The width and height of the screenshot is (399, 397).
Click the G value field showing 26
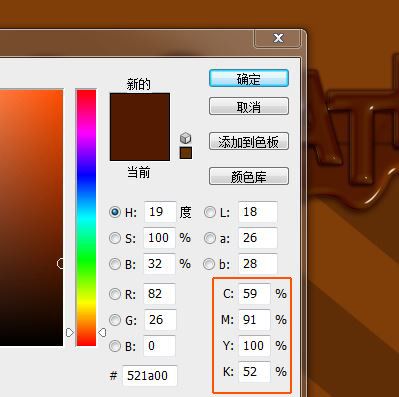click(160, 320)
